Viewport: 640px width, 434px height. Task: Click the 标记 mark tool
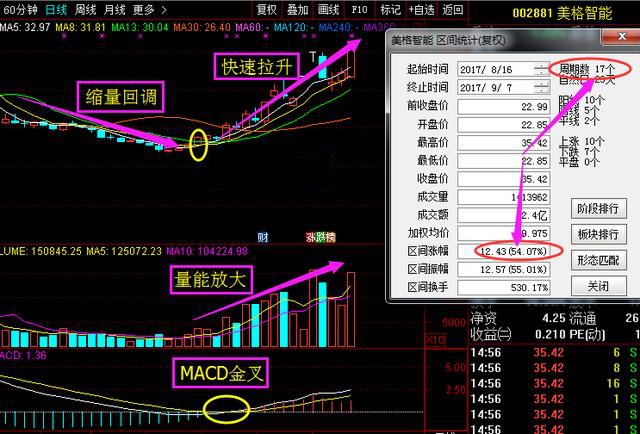pos(391,10)
